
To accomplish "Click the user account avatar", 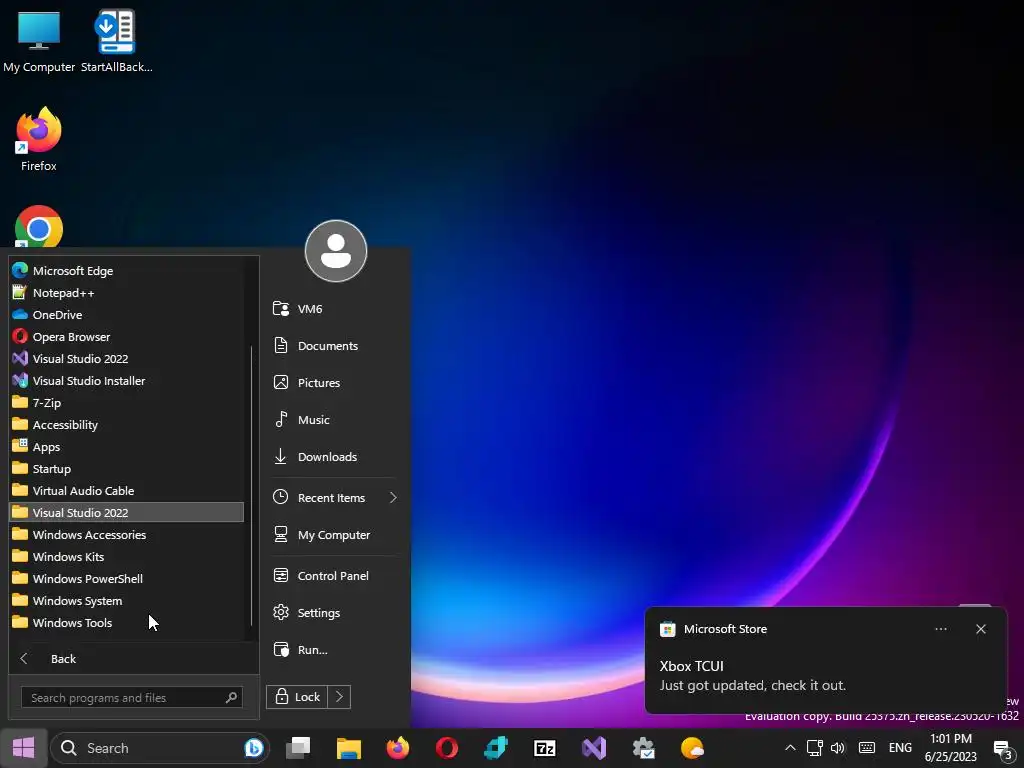I will [336, 251].
